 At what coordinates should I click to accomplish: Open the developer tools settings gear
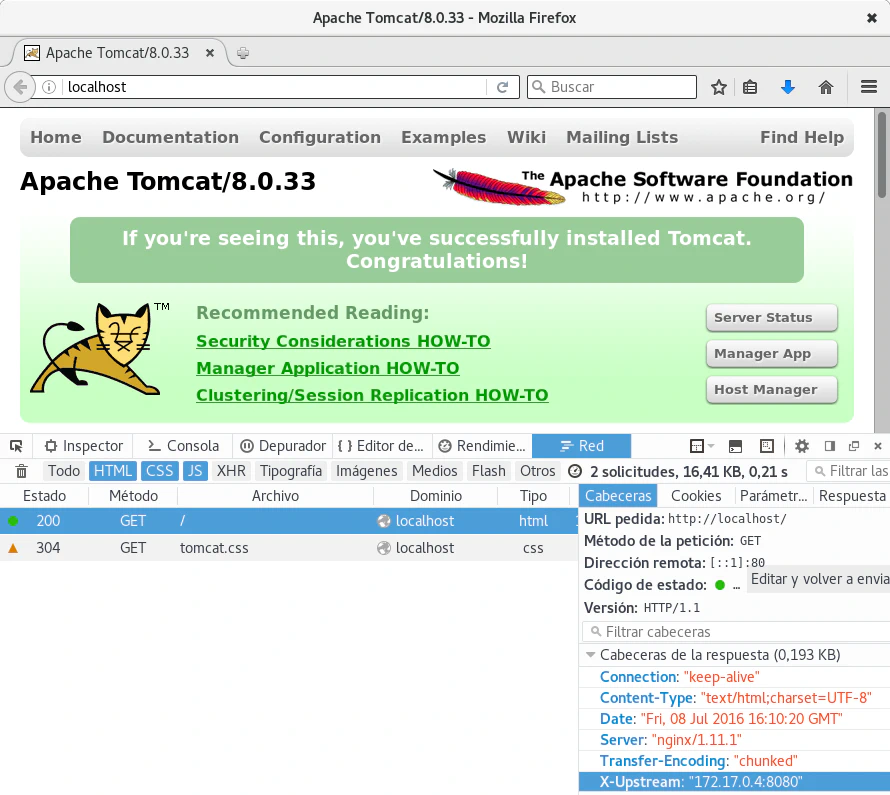pyautogui.click(x=801, y=446)
